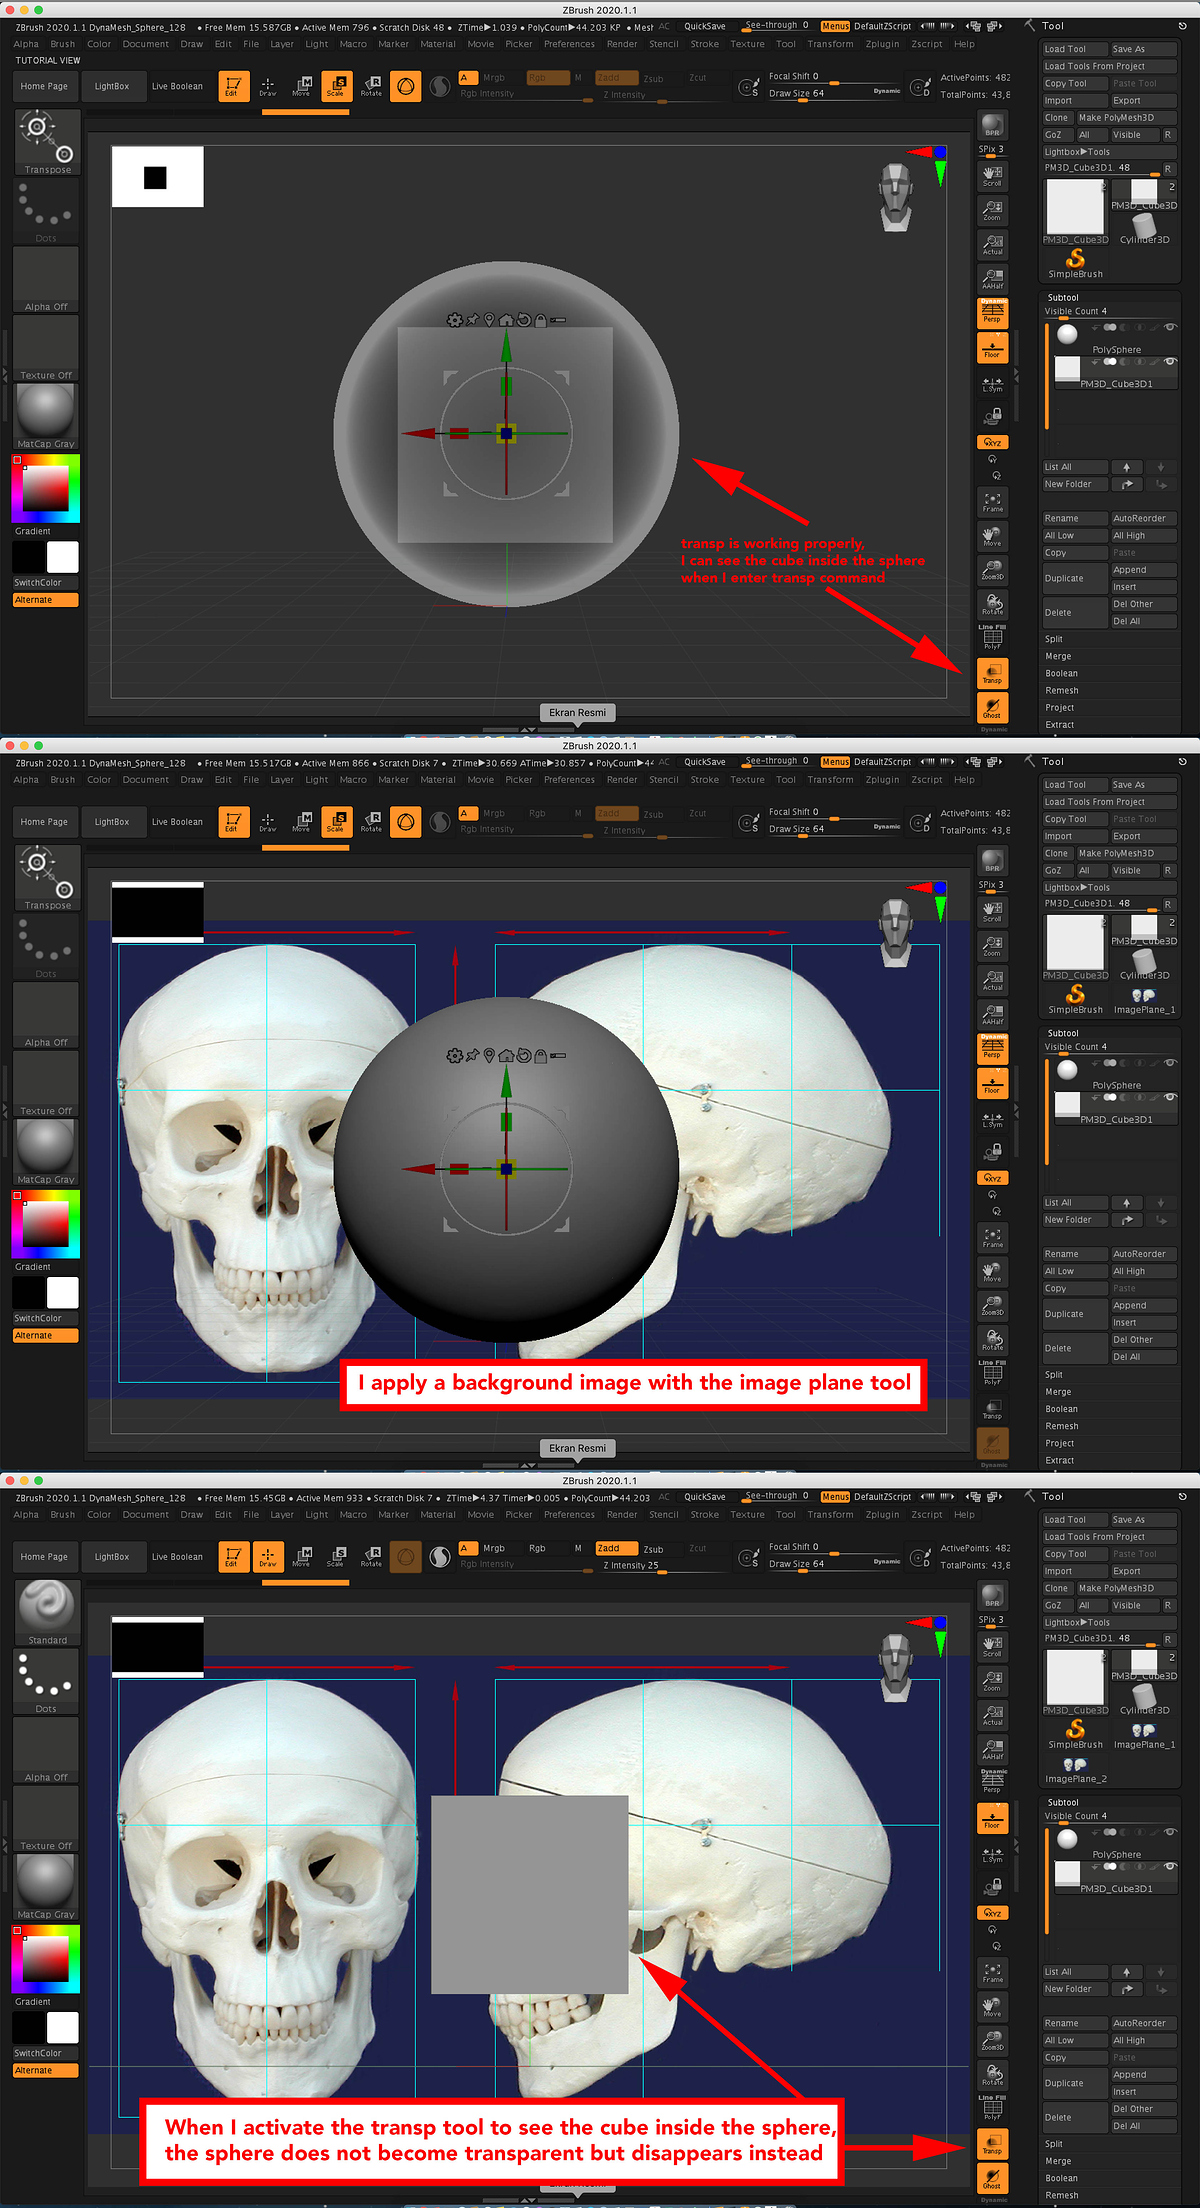Open Brush menu in top screenshot

(x=63, y=44)
